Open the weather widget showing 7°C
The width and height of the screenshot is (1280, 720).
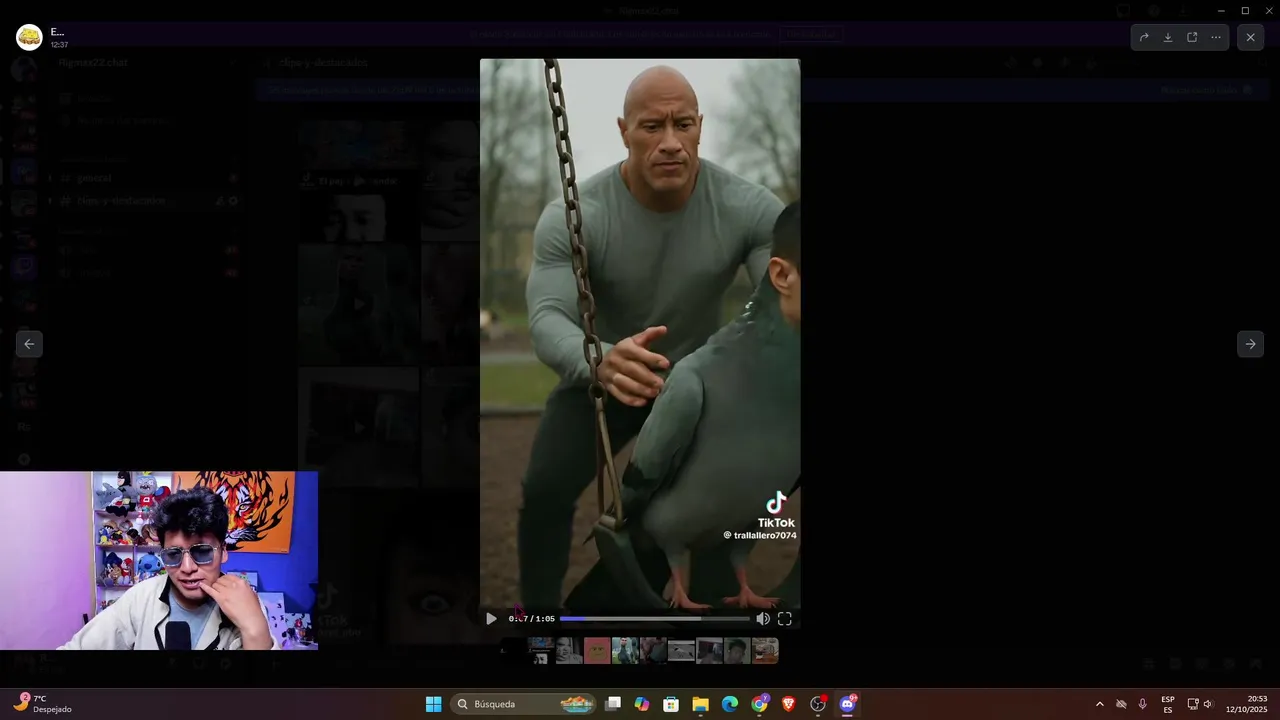42,704
